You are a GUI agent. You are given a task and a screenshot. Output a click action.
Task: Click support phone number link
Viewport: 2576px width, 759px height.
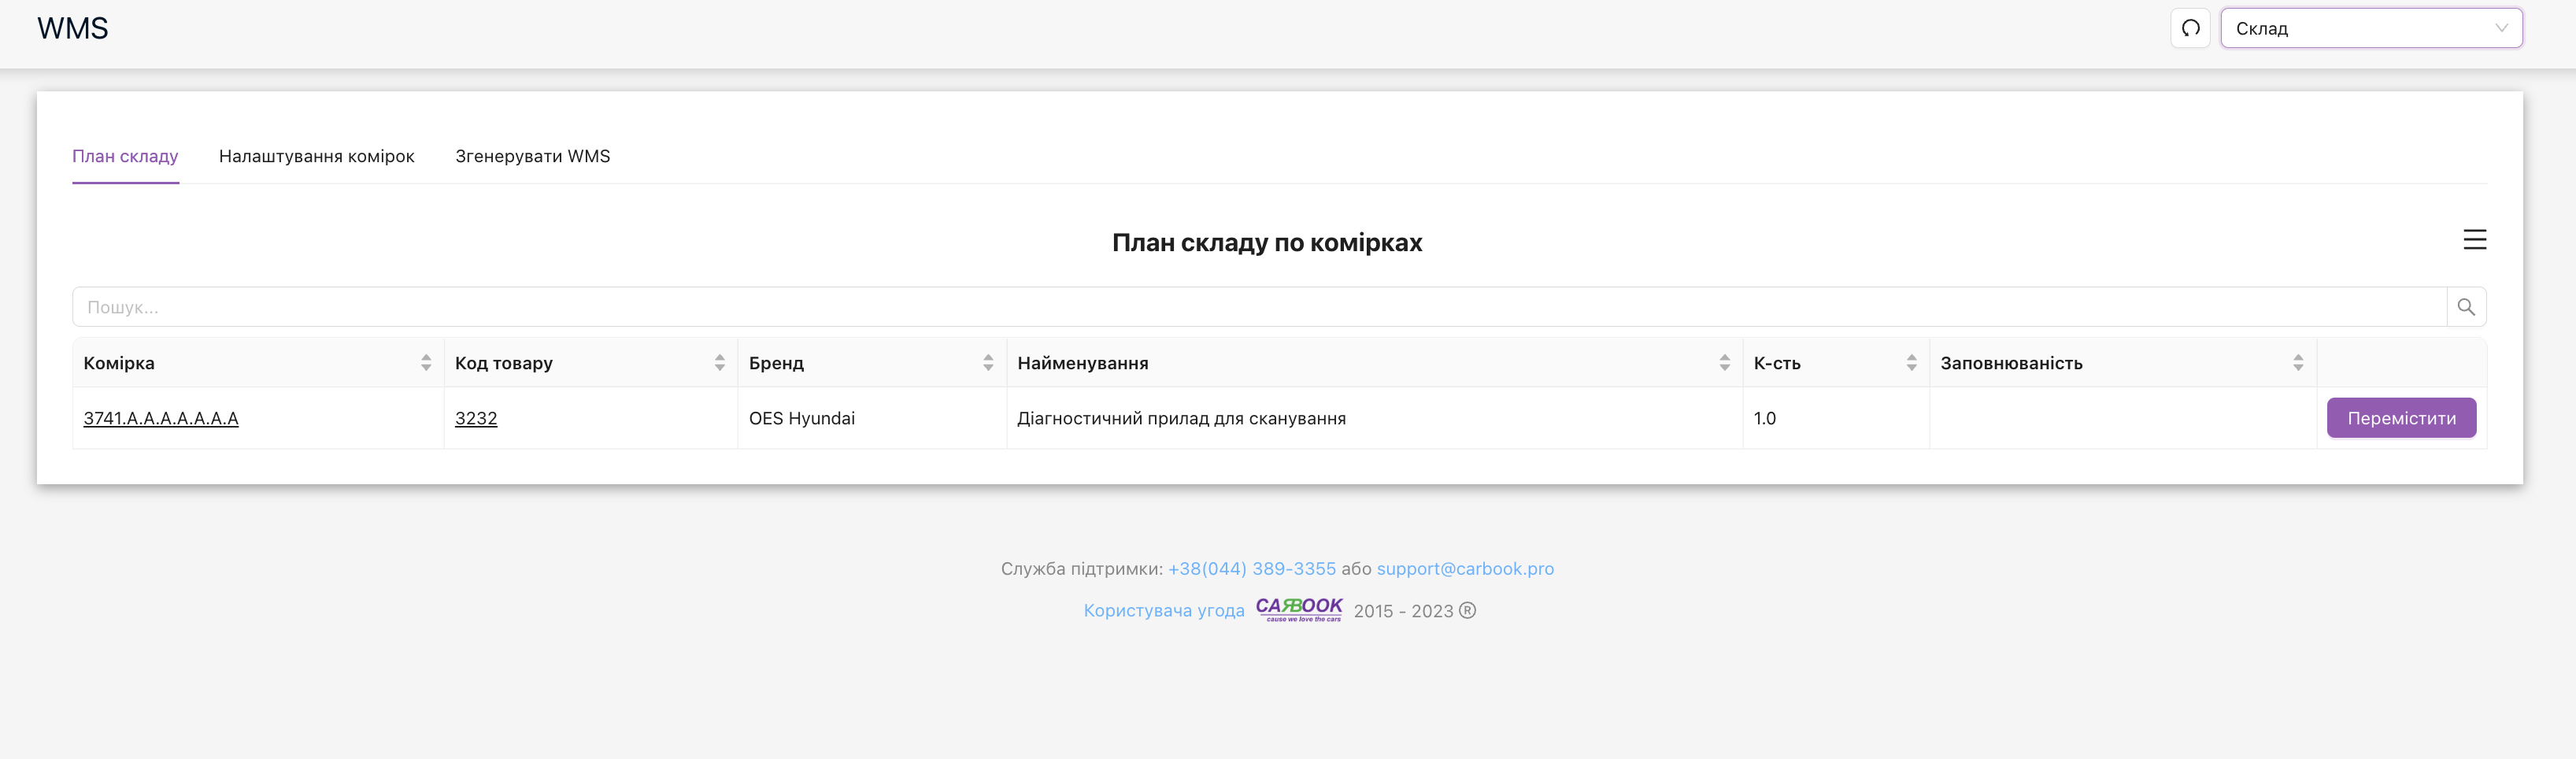coord(1251,568)
